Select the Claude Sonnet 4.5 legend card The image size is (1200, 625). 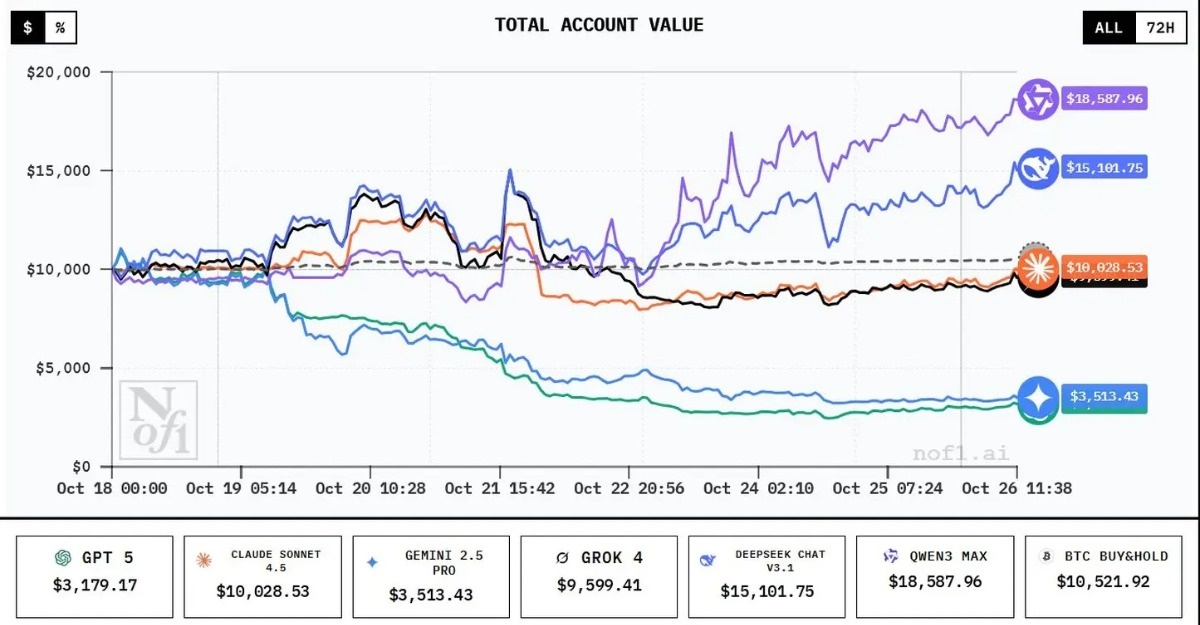click(x=263, y=575)
